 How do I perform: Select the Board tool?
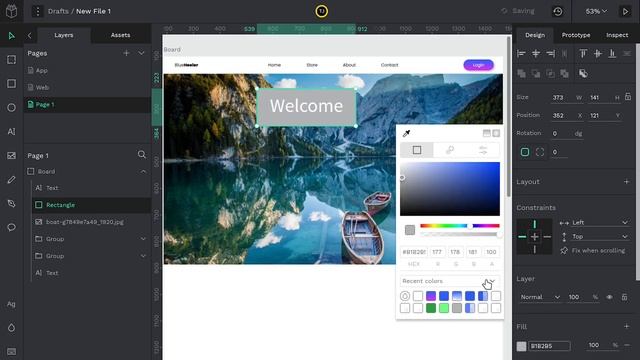[x=11, y=60]
